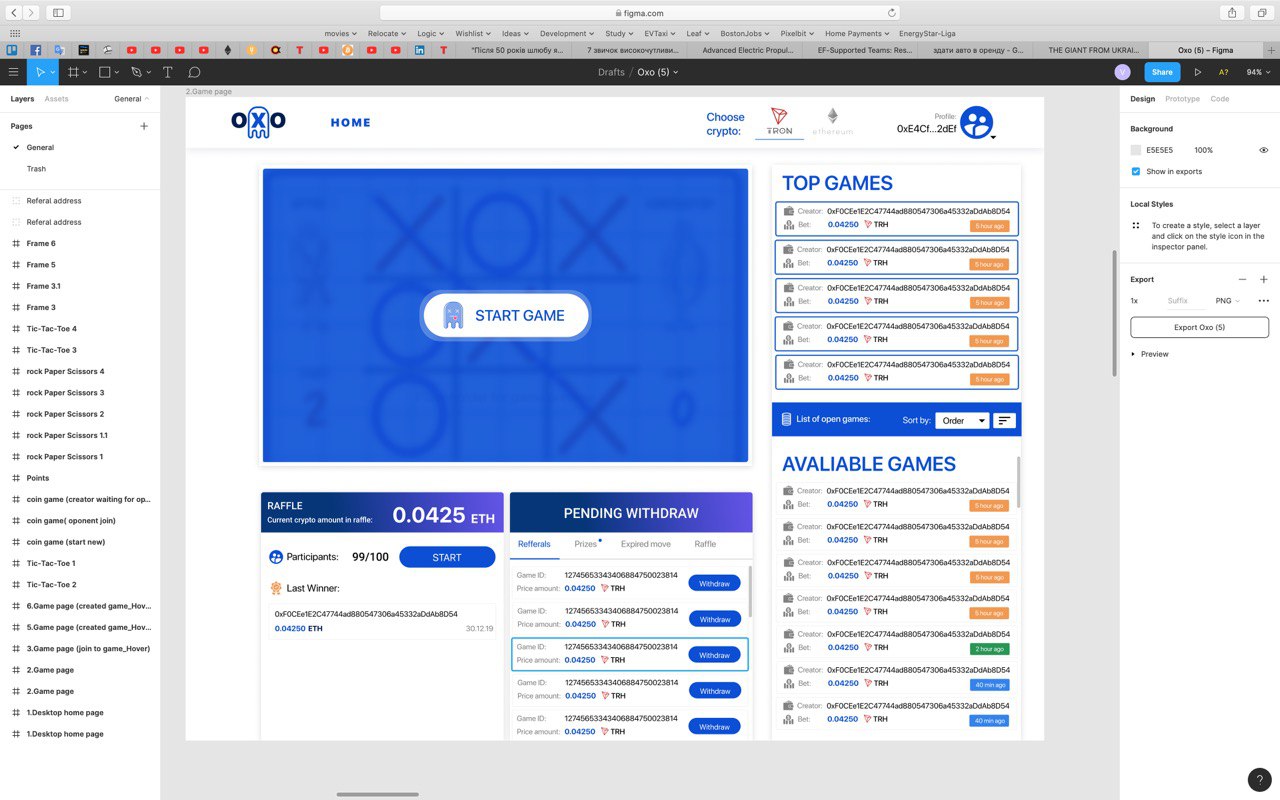
Task: Open the 94% zoom dropdown
Action: [x=1258, y=72]
